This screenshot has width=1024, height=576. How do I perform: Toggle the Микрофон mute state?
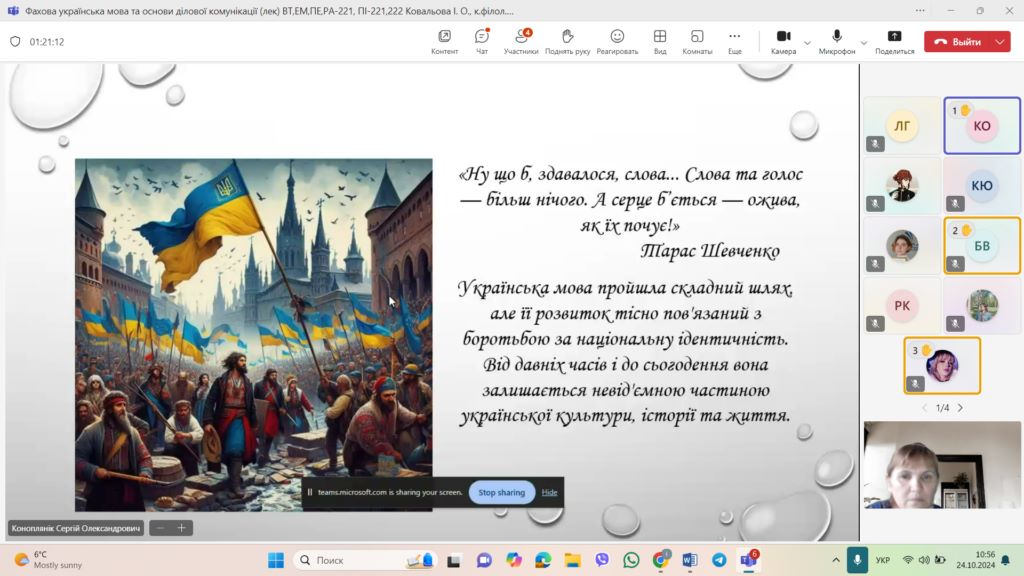837,41
